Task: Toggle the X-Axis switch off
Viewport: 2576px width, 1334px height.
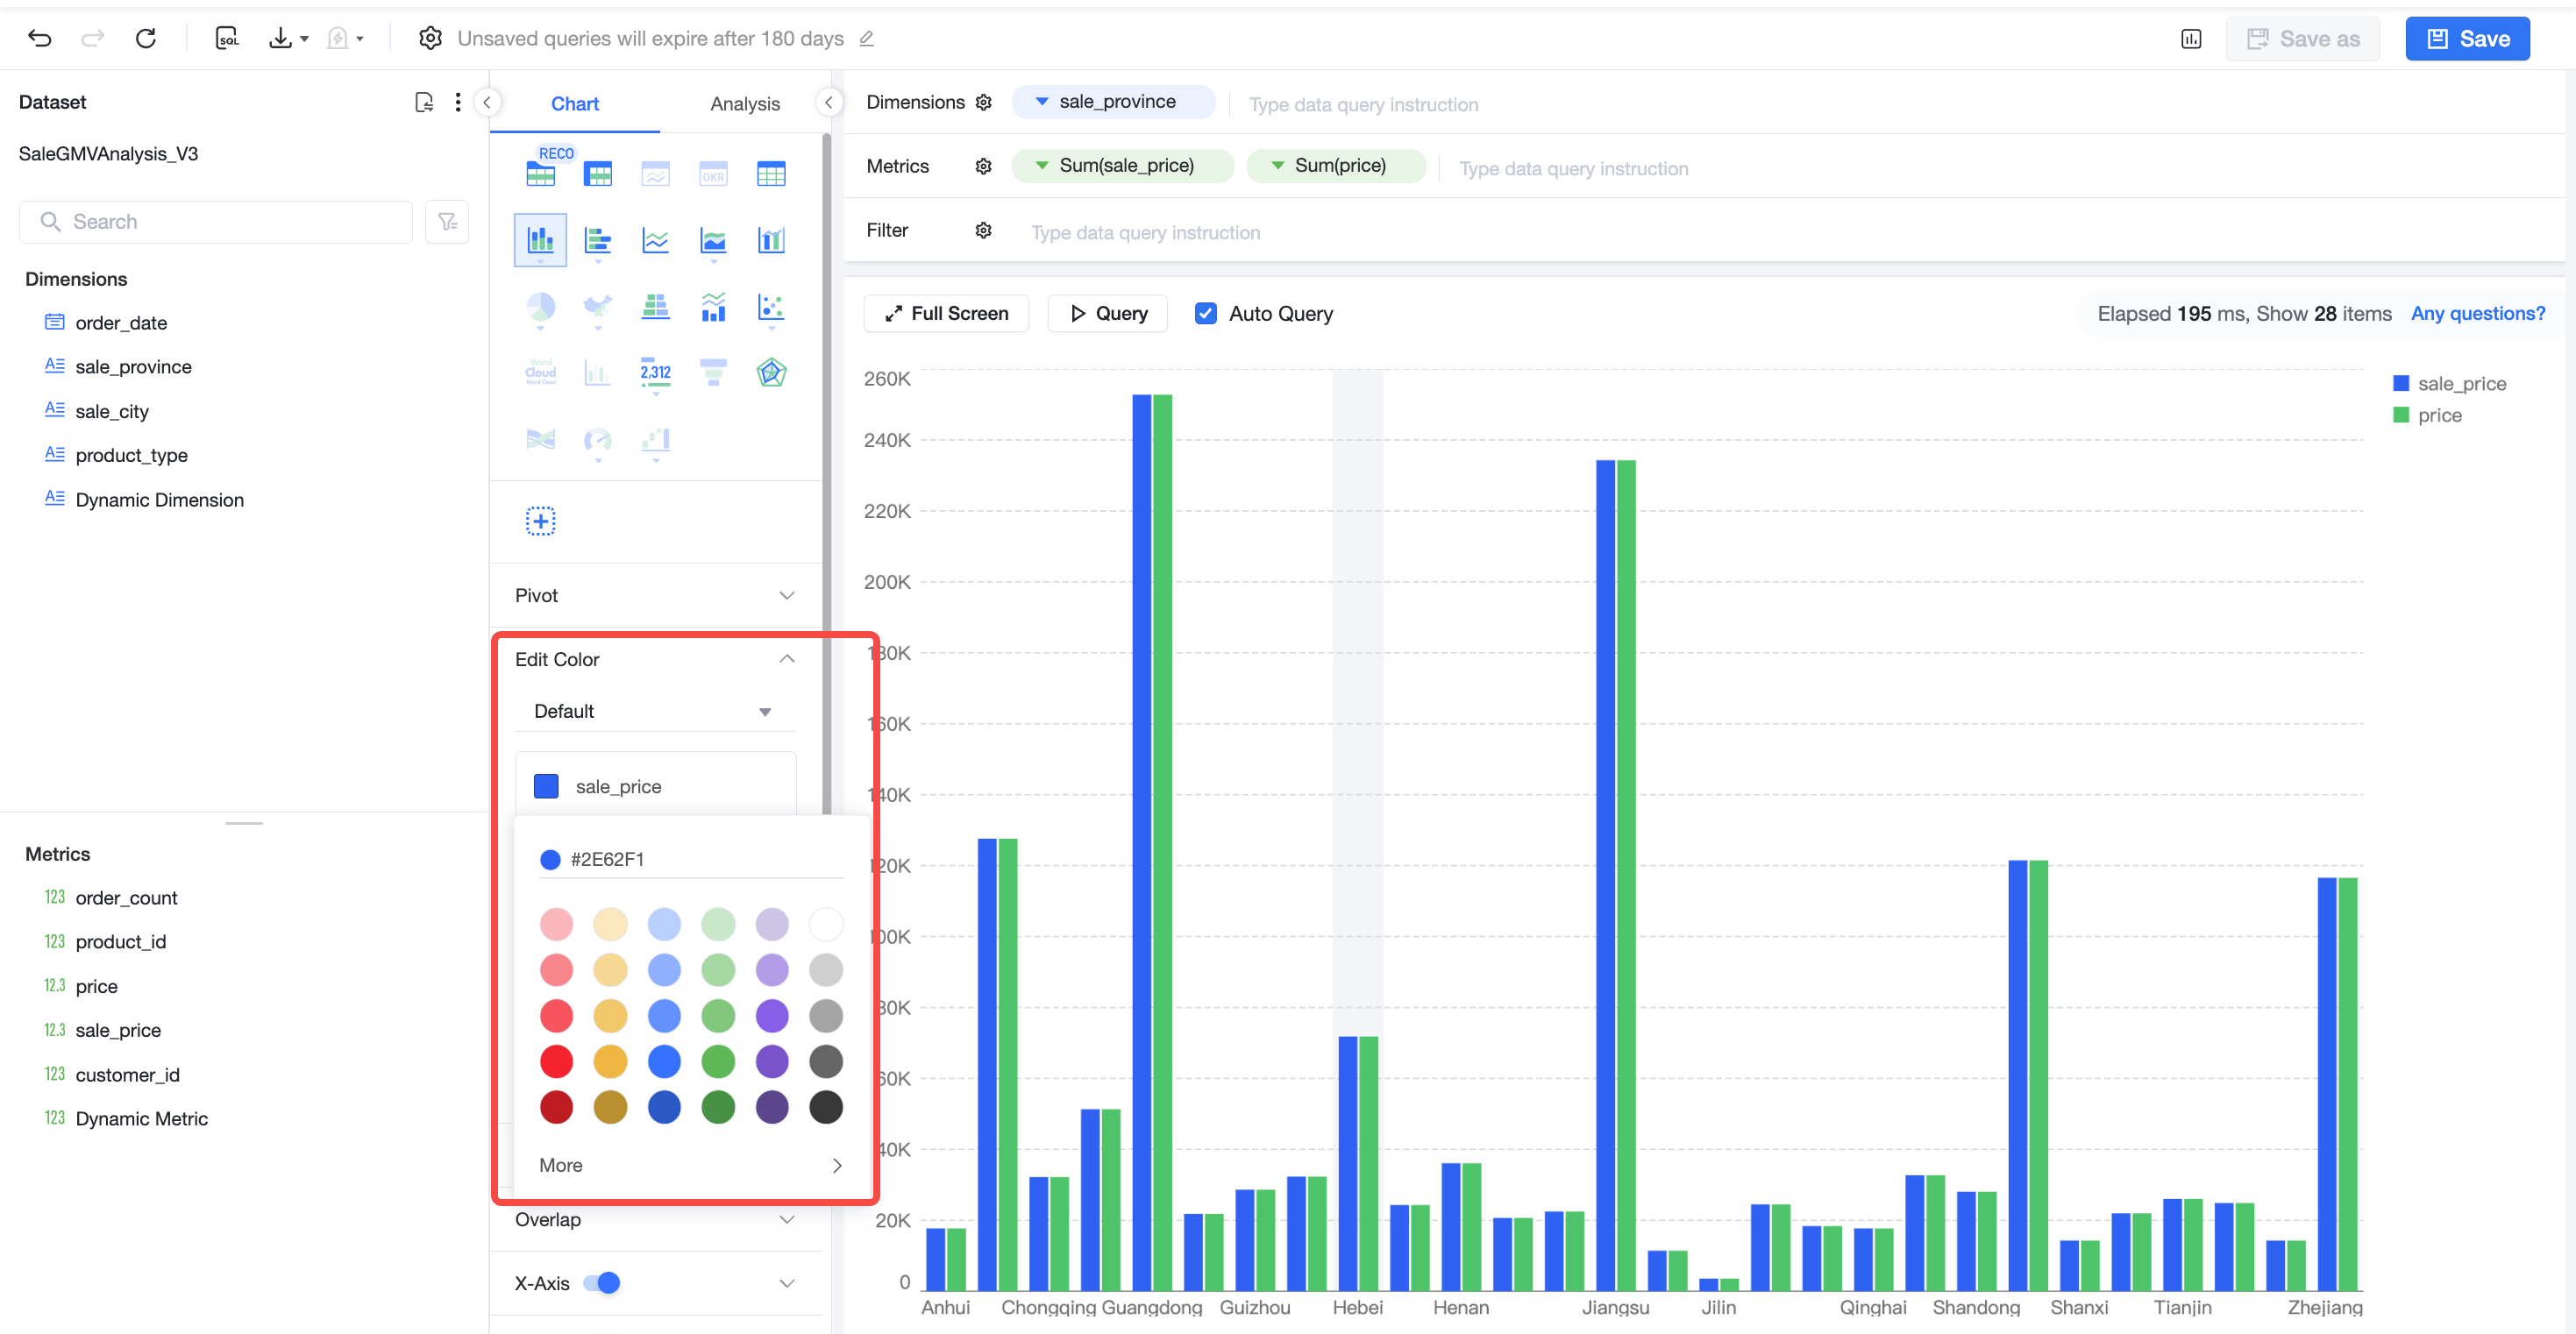Action: click(x=602, y=1282)
